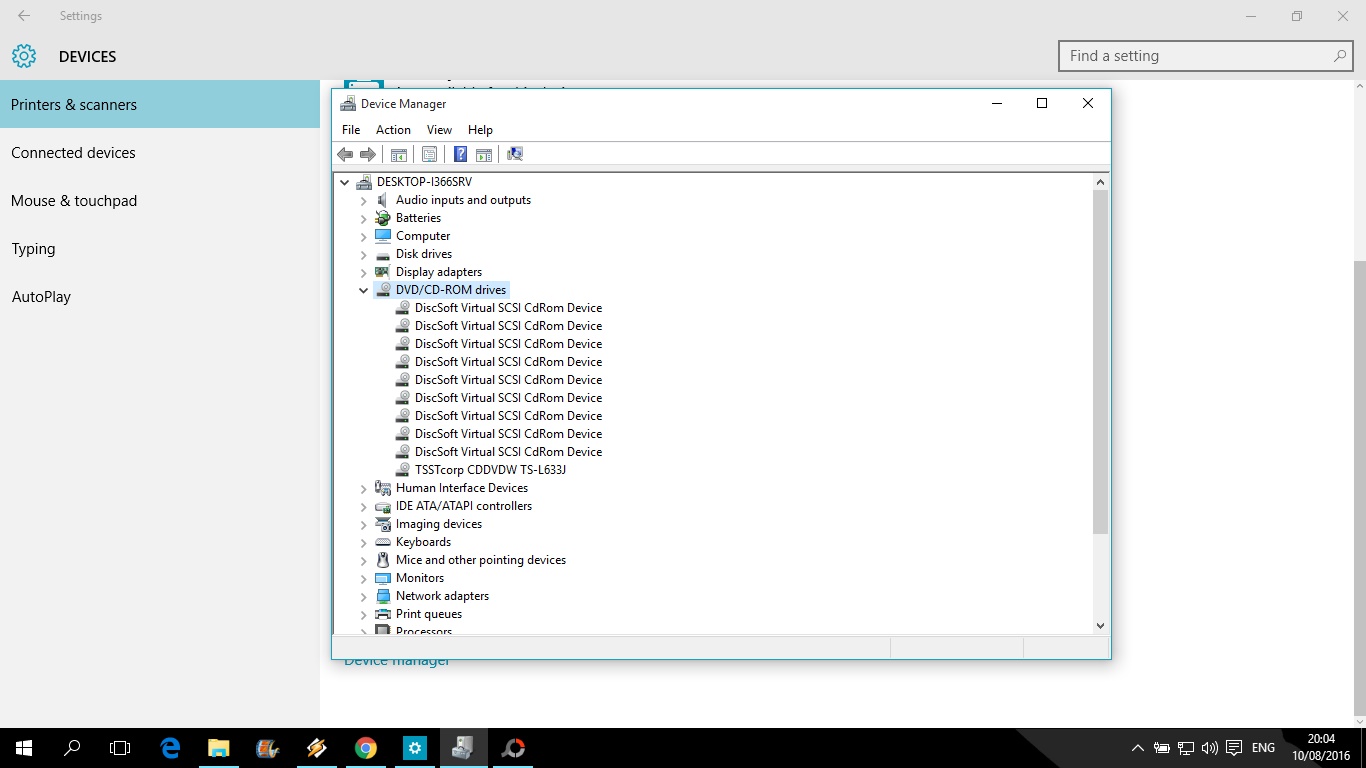Viewport: 1366px width, 768px height.
Task: Select the Keyboards category
Action: pos(422,541)
